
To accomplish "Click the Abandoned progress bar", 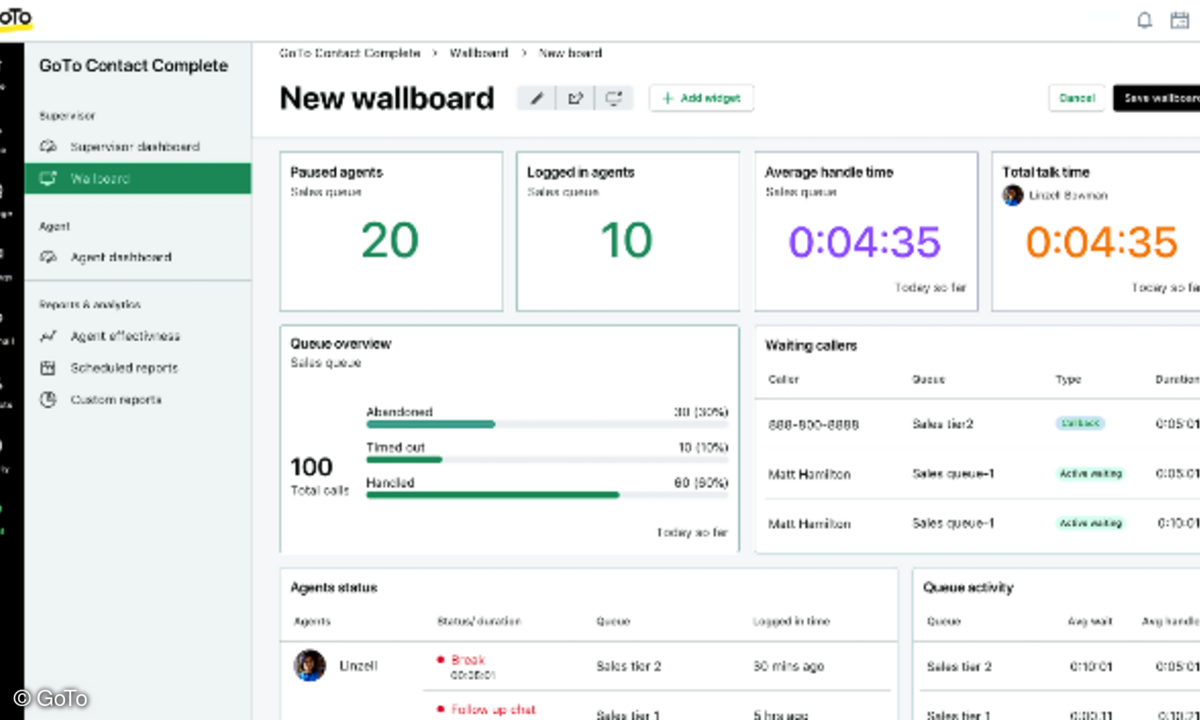I will click(547, 424).
